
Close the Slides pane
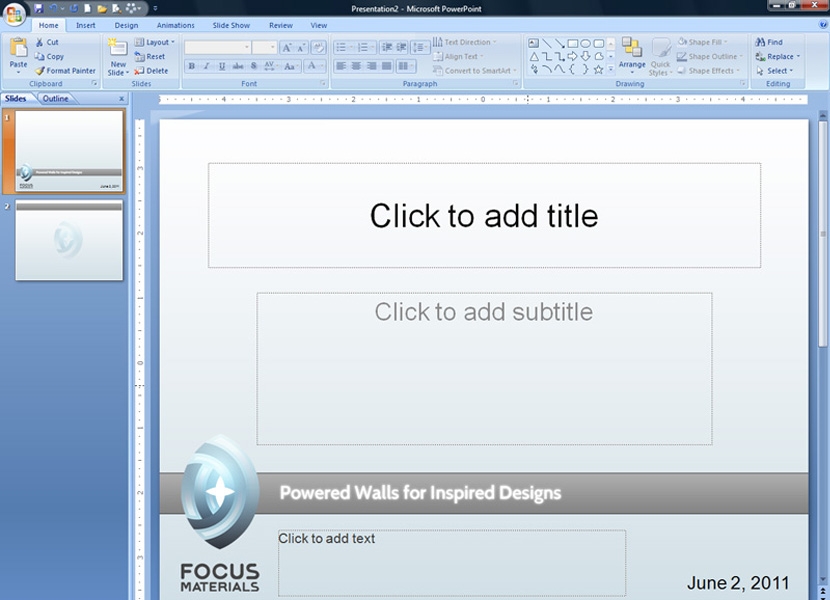click(x=121, y=98)
